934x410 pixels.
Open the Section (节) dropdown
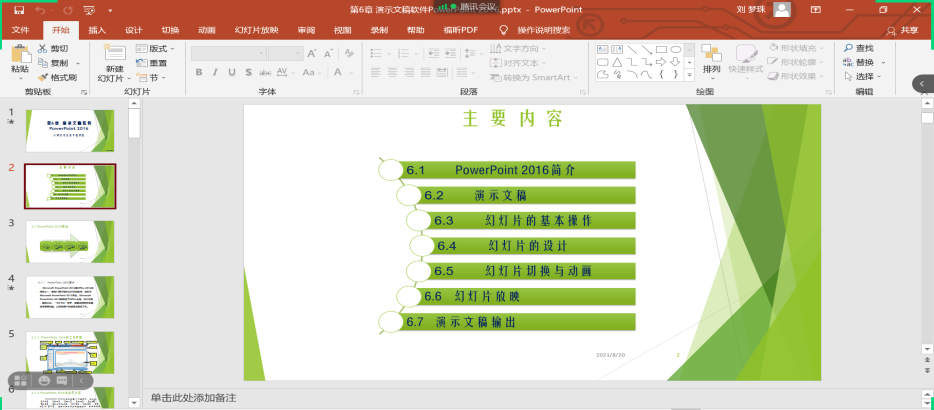151,77
